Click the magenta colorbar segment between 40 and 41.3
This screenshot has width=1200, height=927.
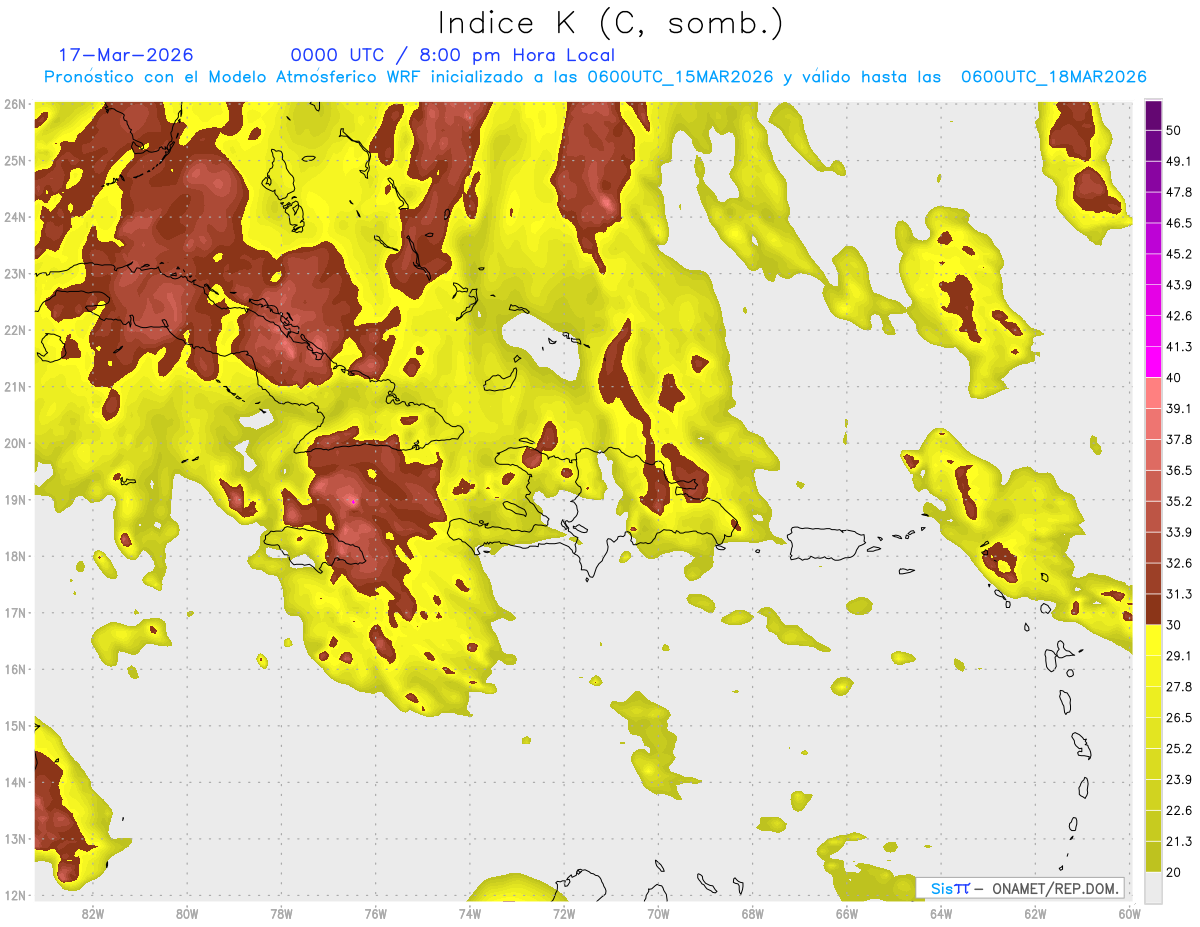(x=1153, y=362)
